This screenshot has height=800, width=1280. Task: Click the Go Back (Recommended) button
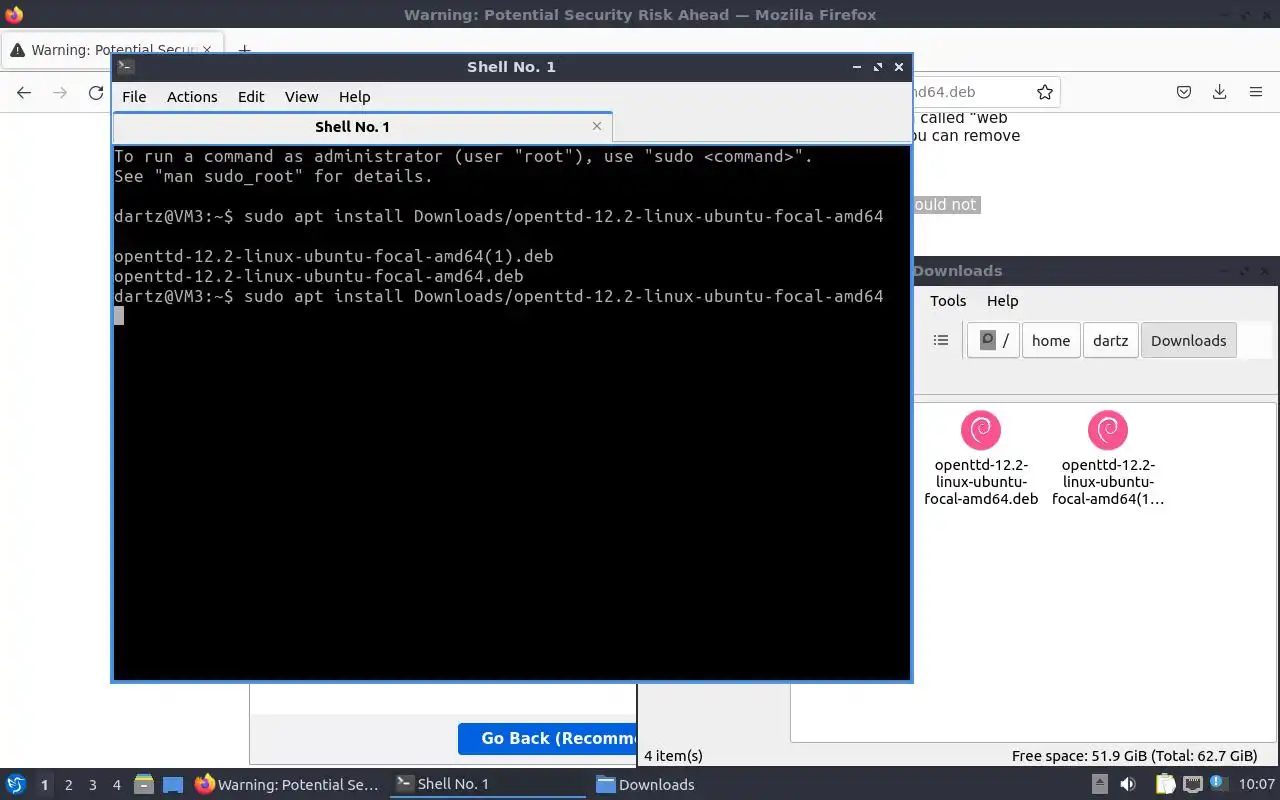tap(548, 738)
